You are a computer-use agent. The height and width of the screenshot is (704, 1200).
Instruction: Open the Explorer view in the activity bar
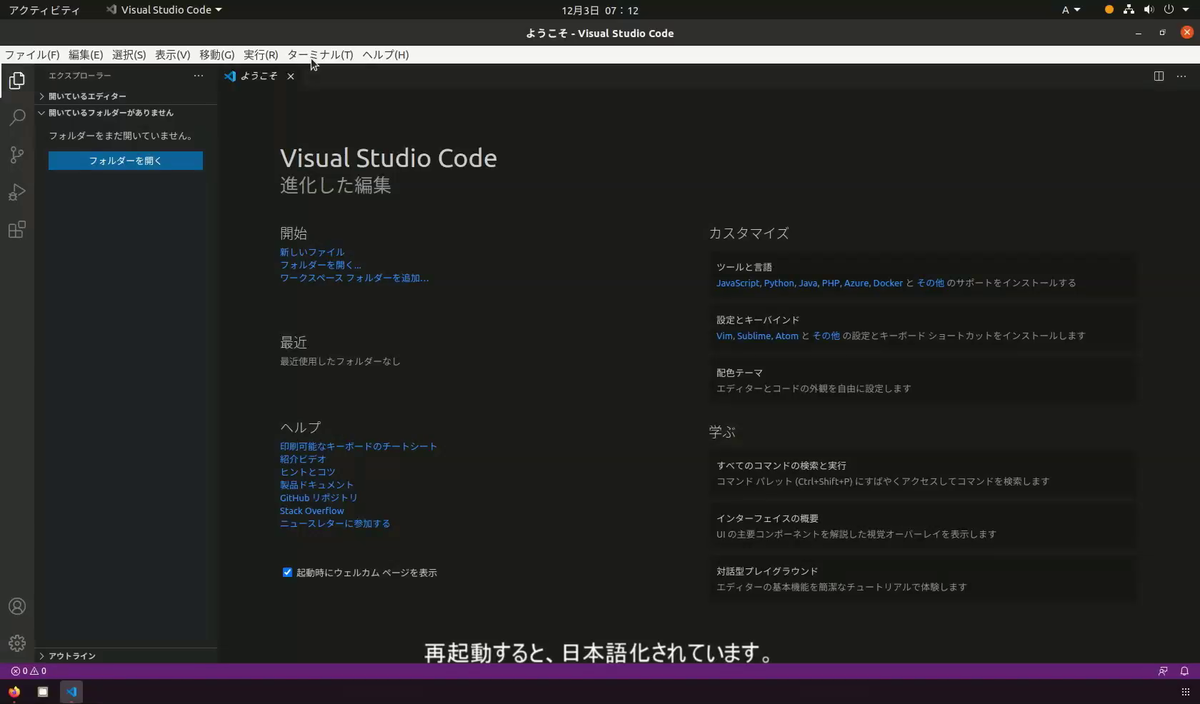16,81
